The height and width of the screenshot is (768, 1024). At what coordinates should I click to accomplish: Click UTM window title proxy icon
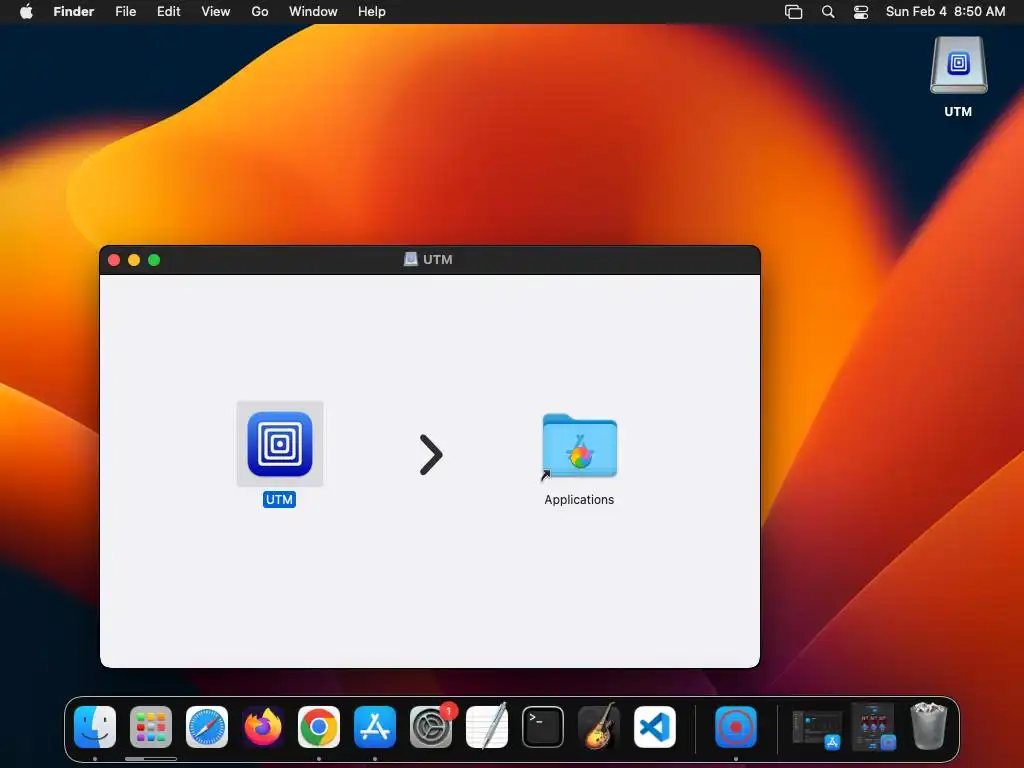tap(411, 259)
